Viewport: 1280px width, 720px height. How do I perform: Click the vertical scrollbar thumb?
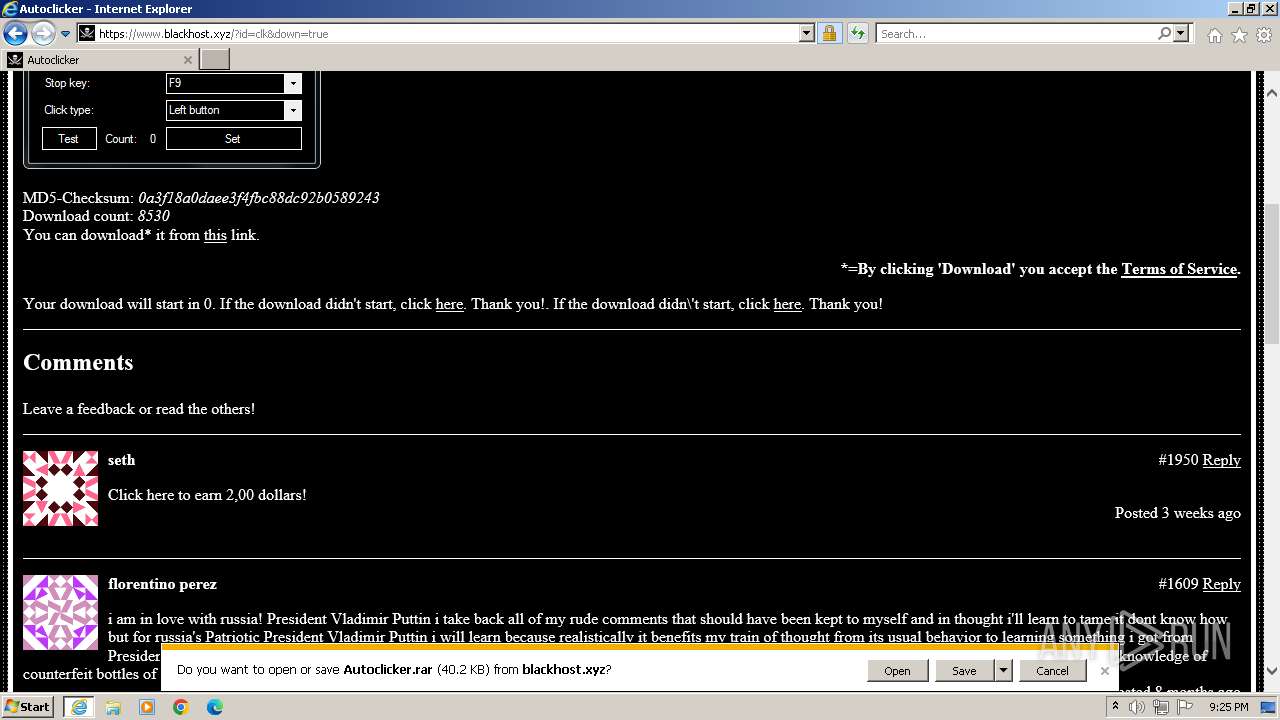1272,272
